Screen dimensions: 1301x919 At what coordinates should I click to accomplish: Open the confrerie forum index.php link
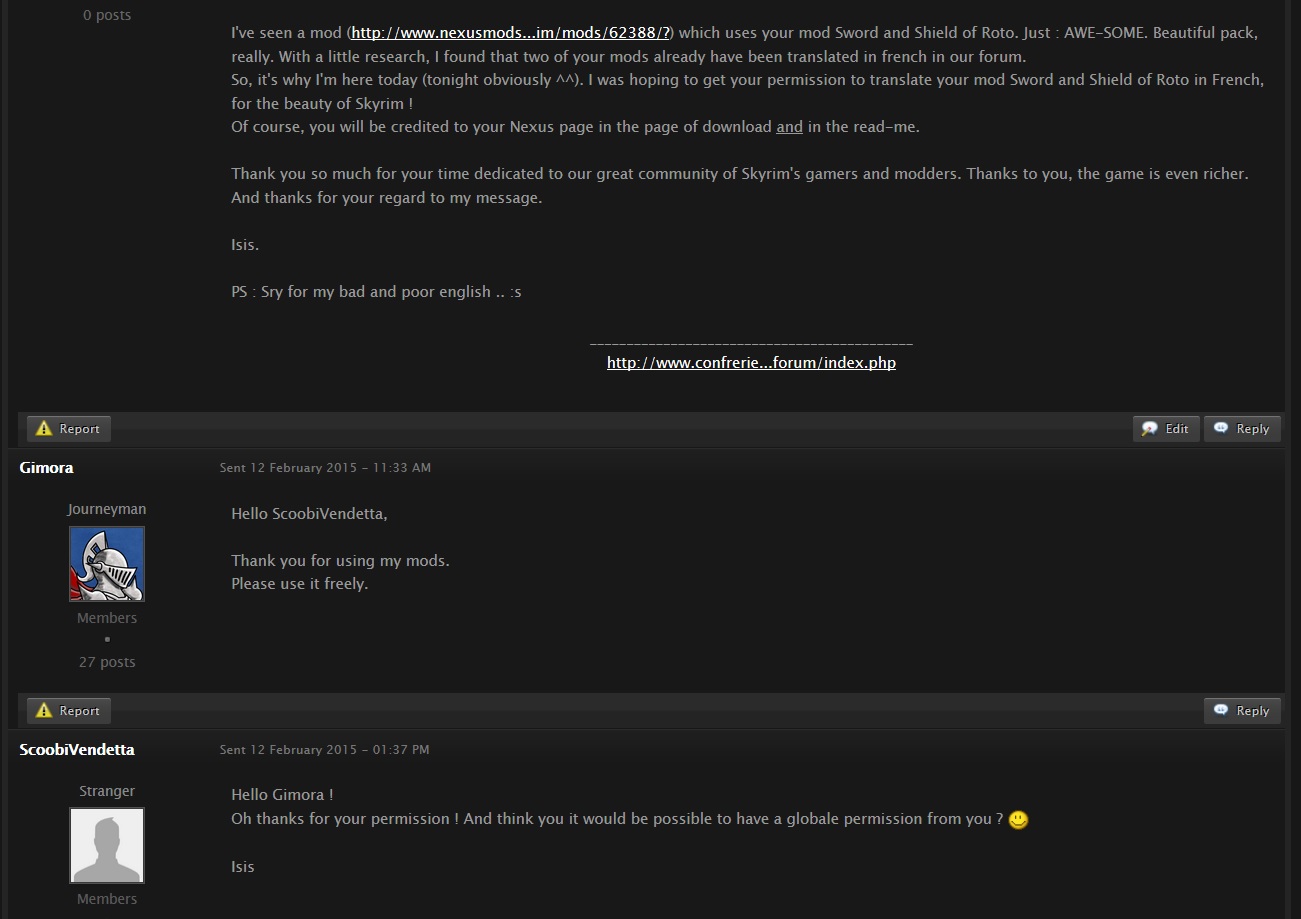[751, 363]
